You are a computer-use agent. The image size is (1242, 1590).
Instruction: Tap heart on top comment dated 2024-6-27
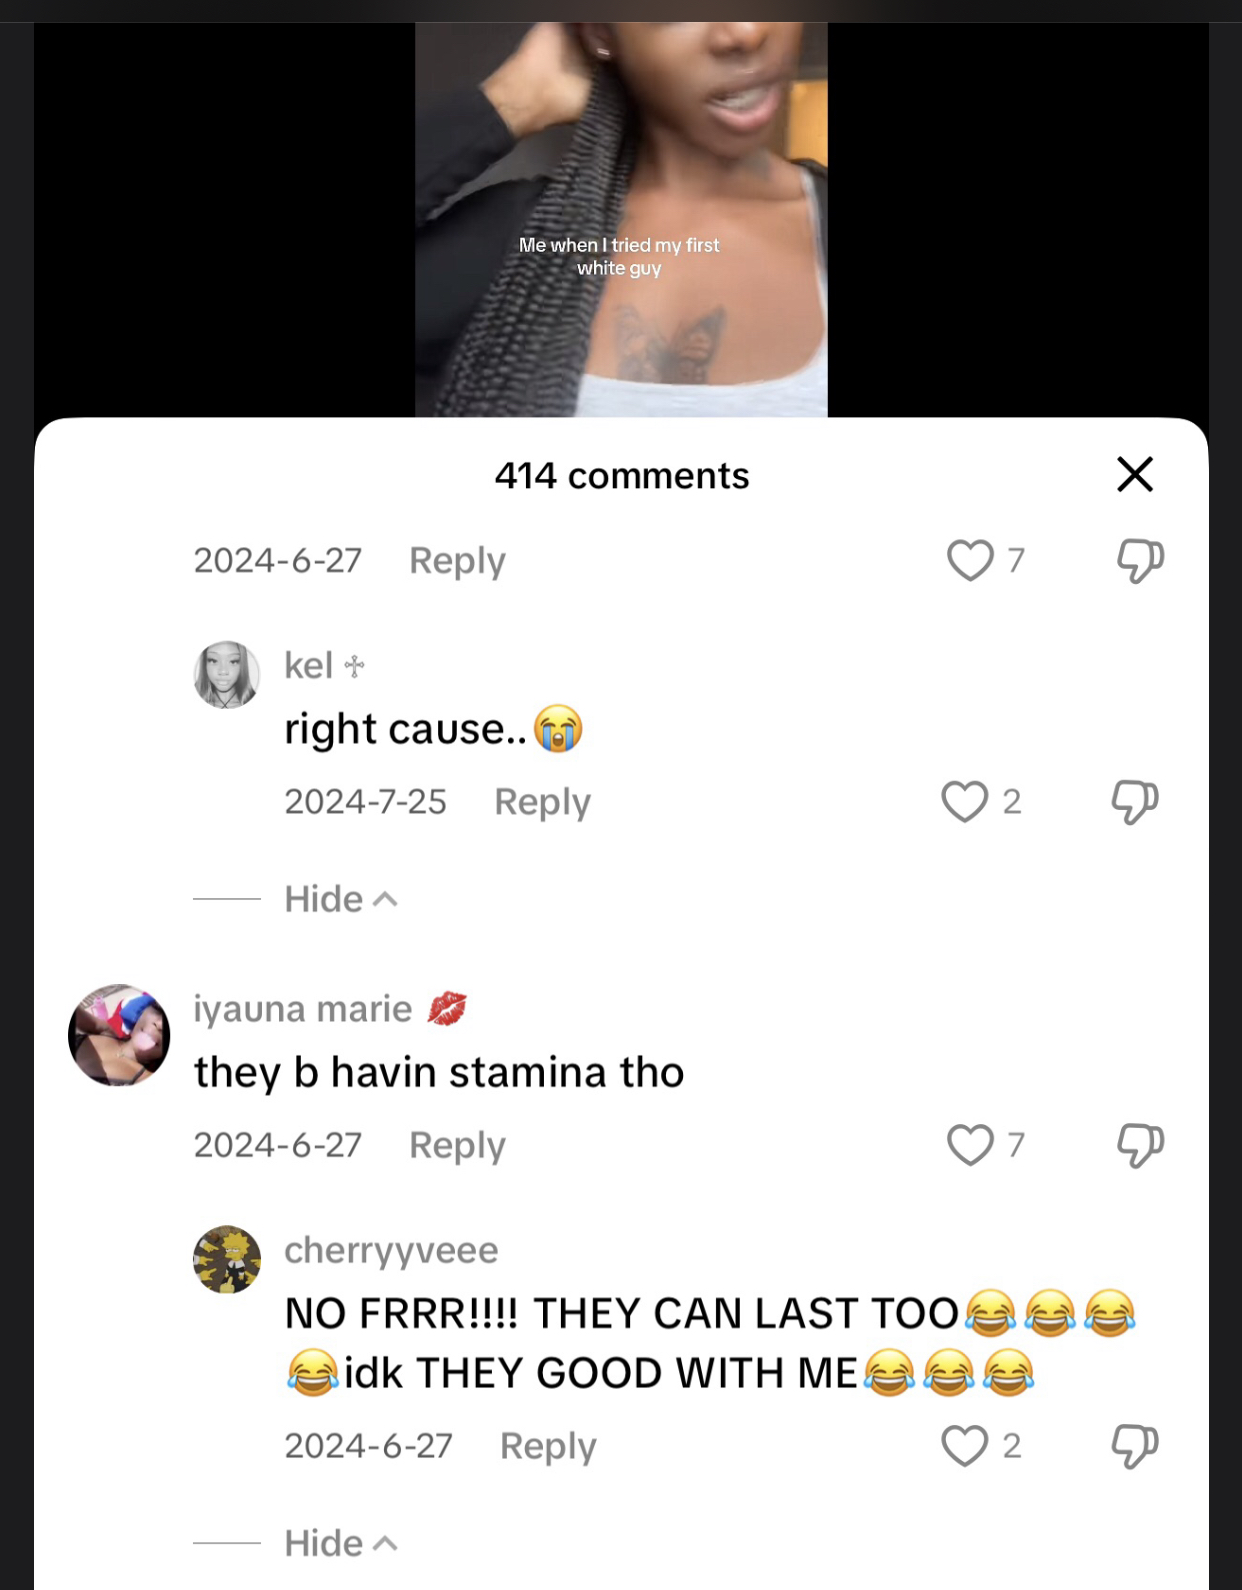[971, 560]
